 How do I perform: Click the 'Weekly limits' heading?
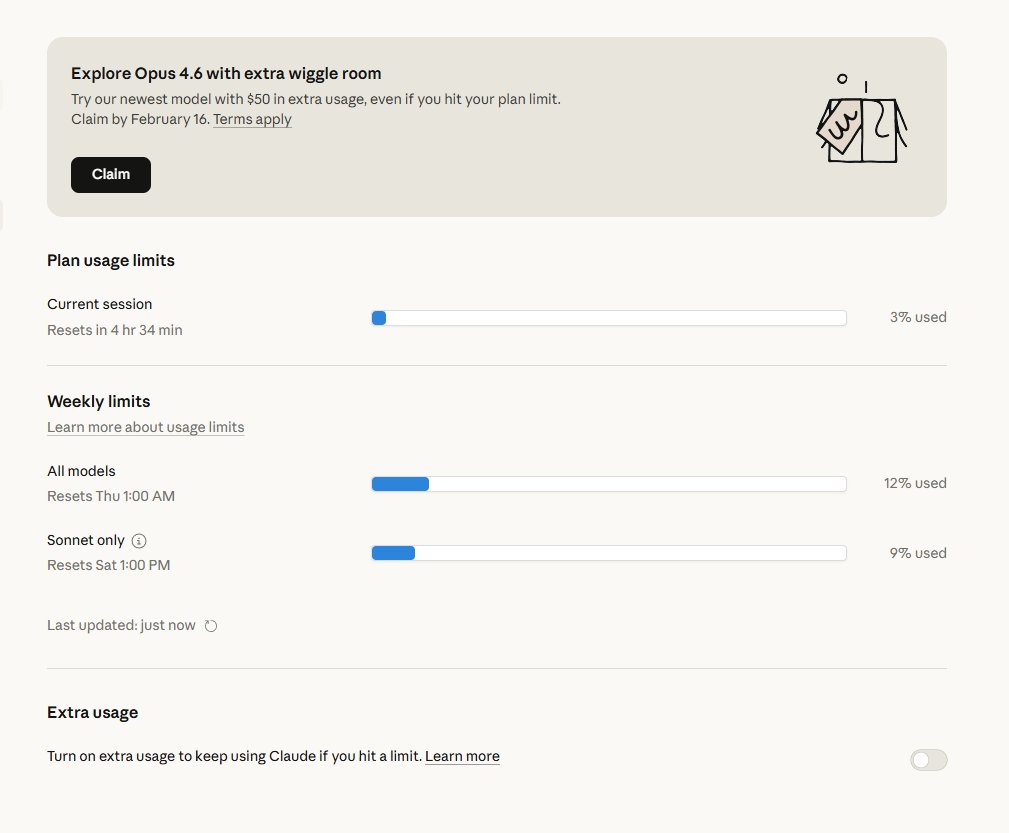click(x=98, y=402)
